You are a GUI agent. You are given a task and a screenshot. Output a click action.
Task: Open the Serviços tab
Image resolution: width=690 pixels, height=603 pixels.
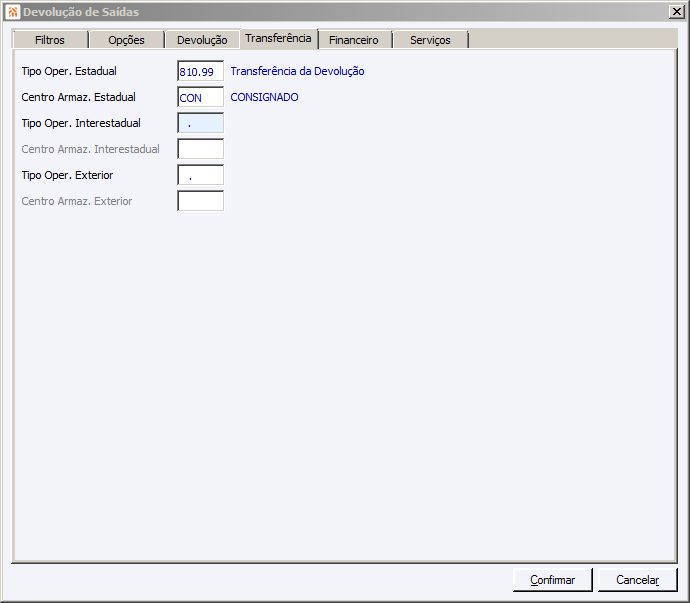click(430, 40)
